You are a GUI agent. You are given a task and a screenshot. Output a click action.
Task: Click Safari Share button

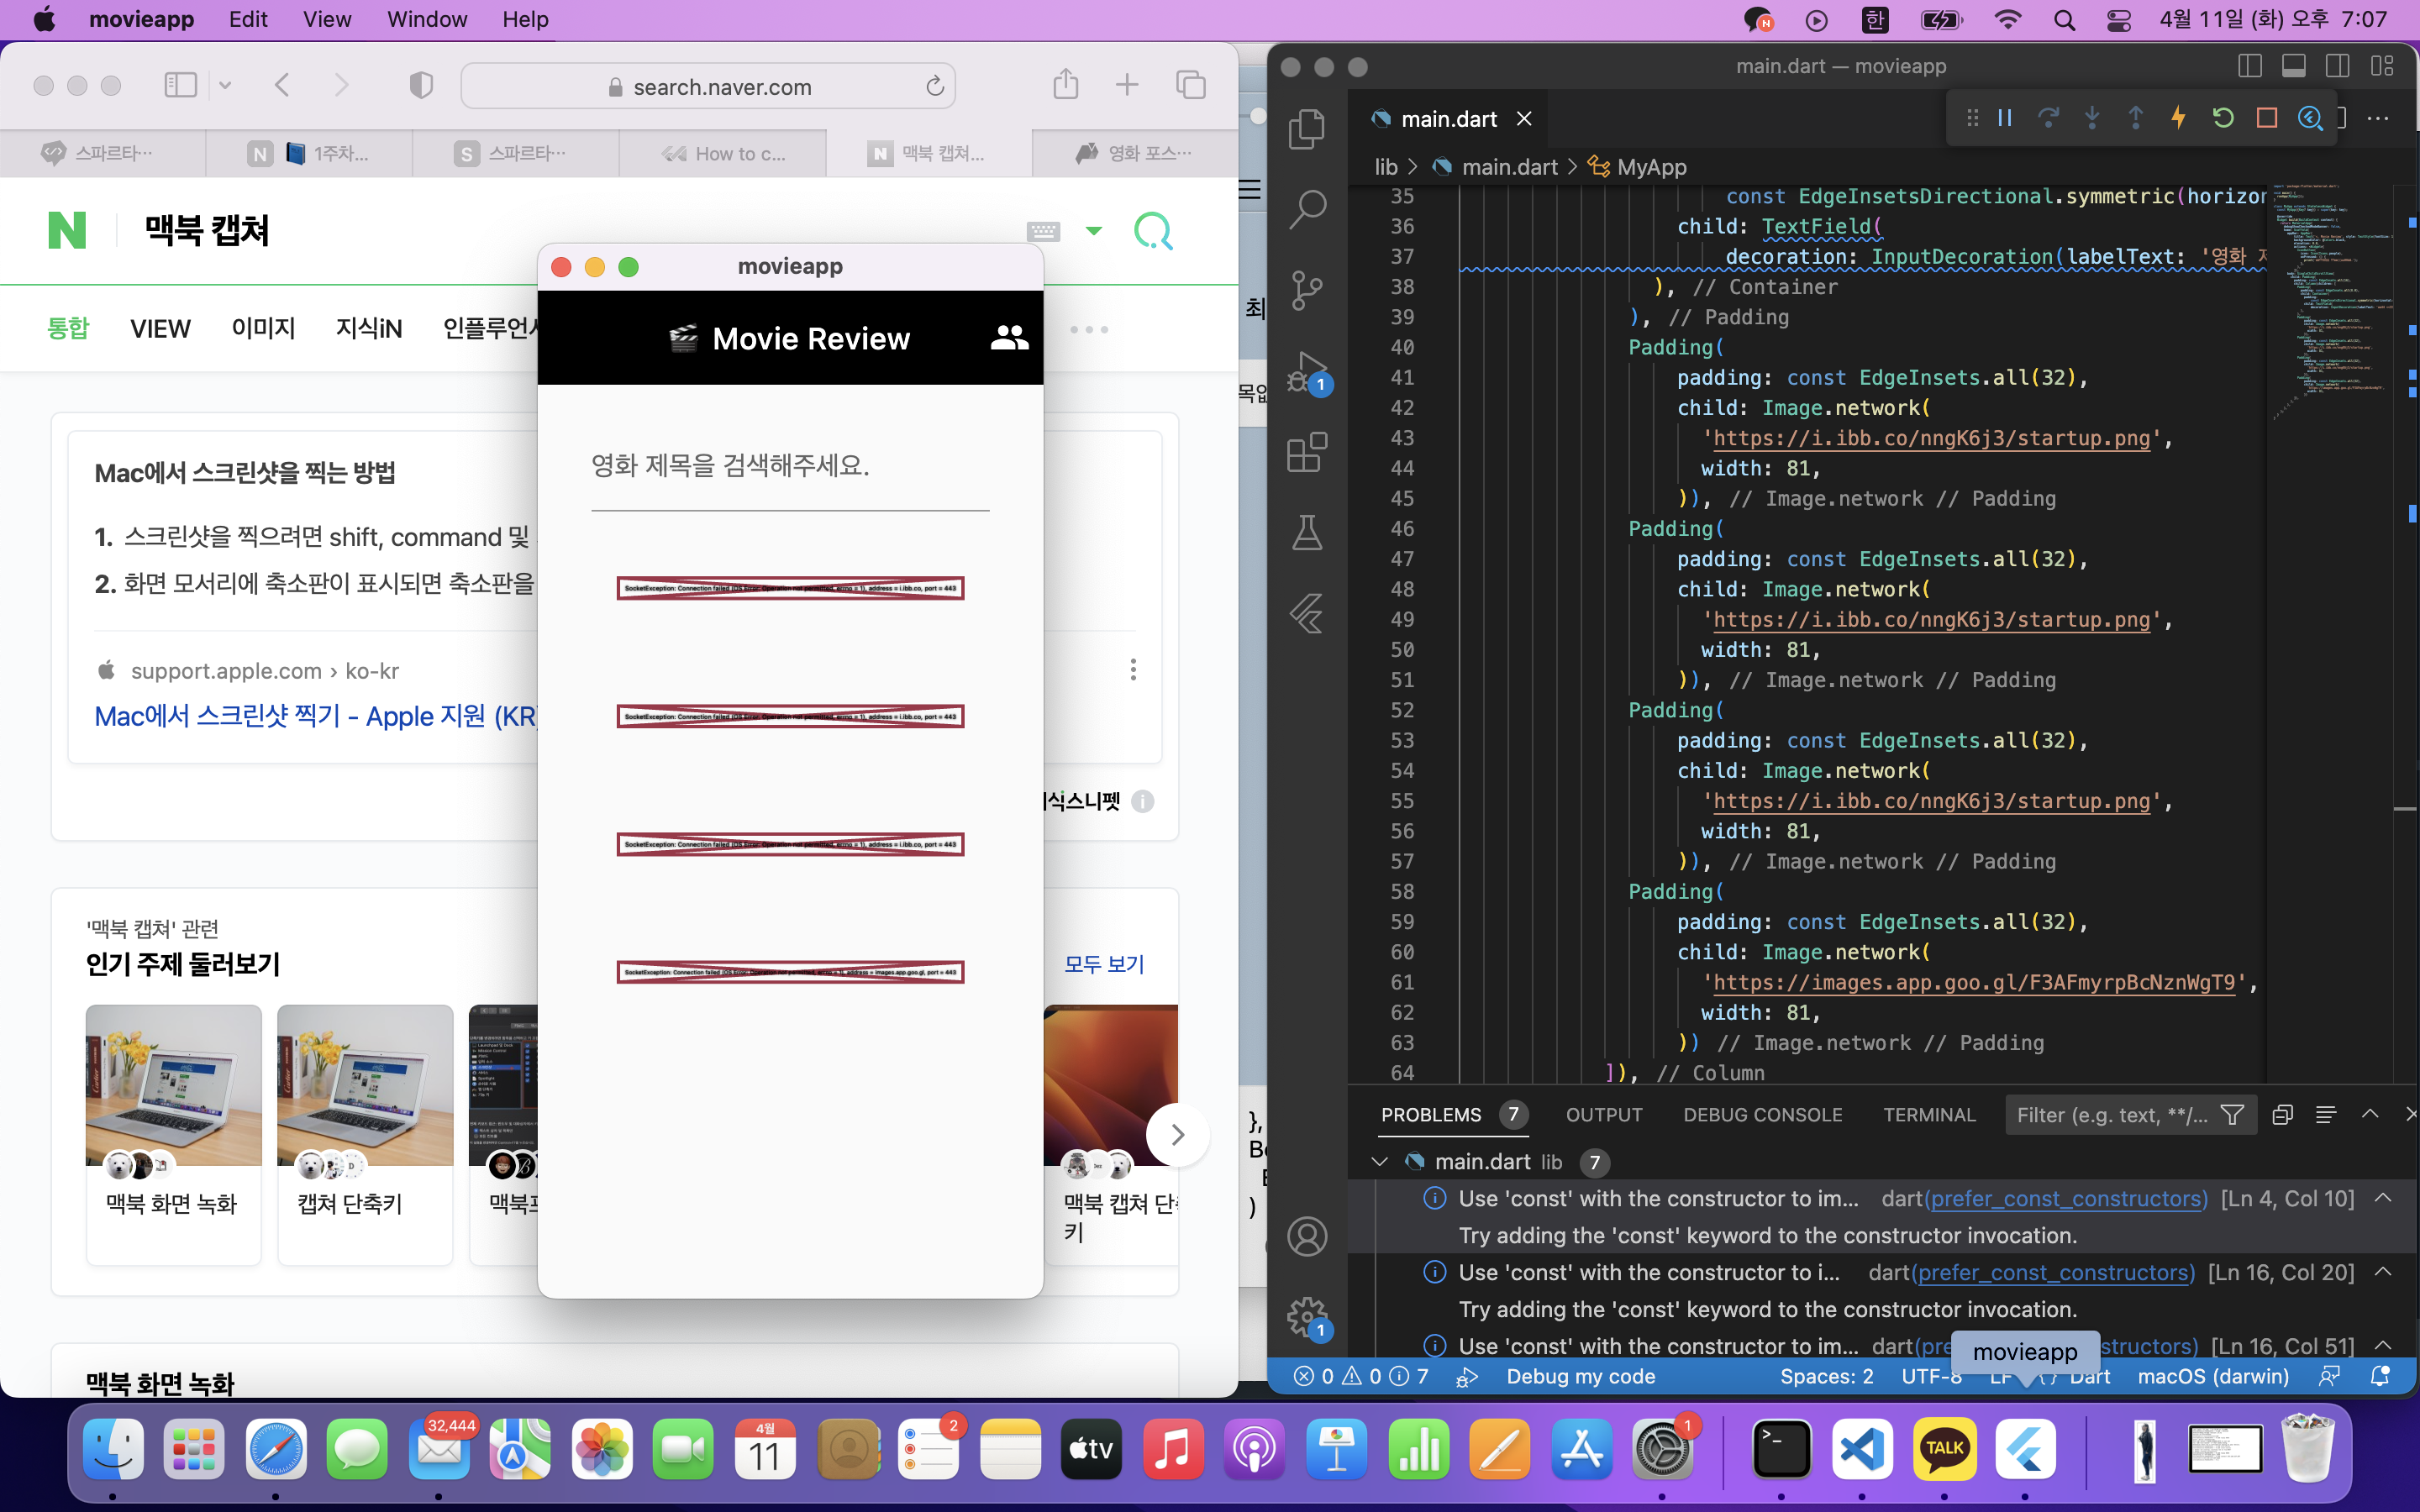click(1066, 85)
